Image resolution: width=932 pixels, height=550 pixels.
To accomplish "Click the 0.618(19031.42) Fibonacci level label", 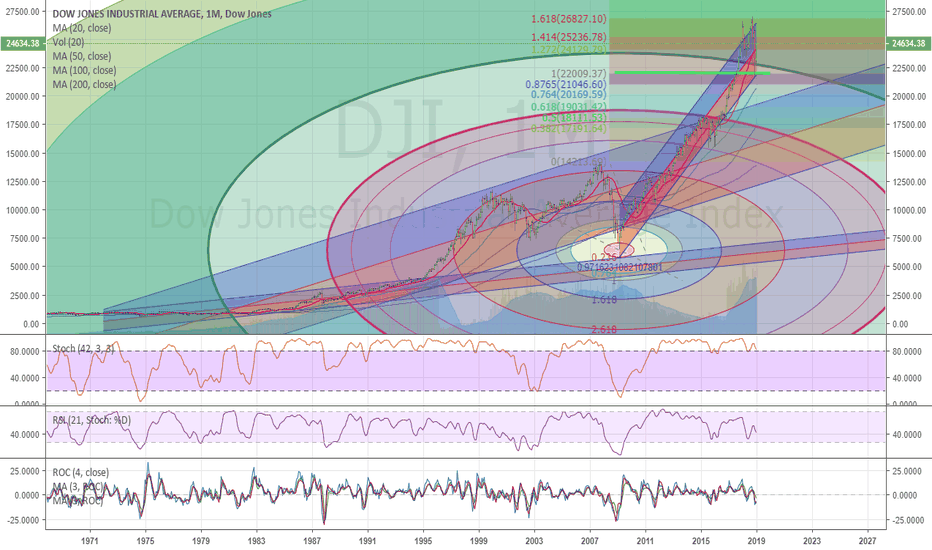I will point(569,107).
